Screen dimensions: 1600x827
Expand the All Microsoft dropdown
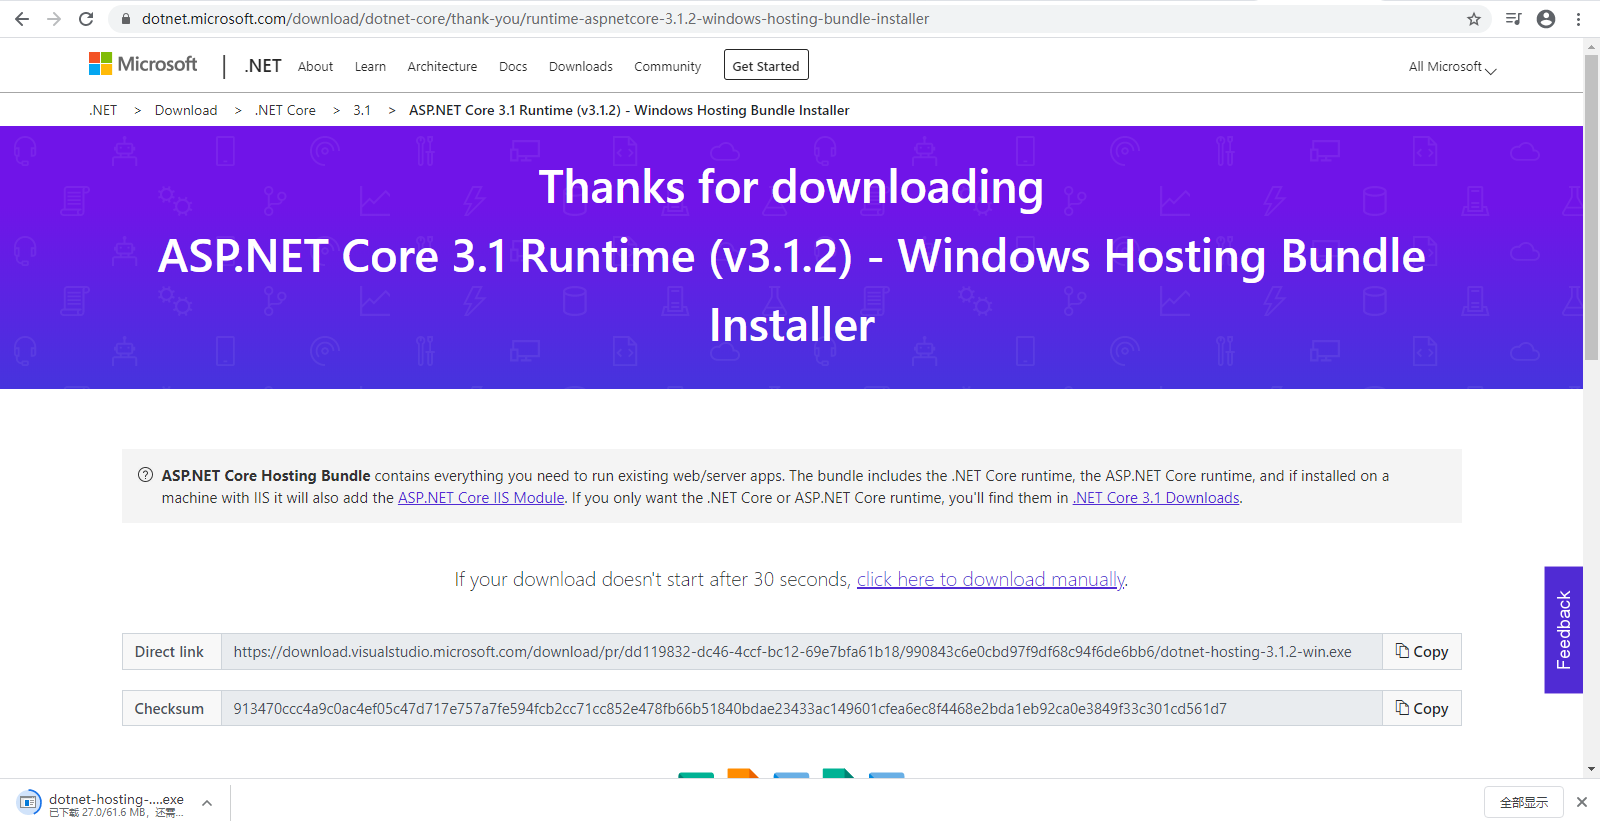(1452, 67)
